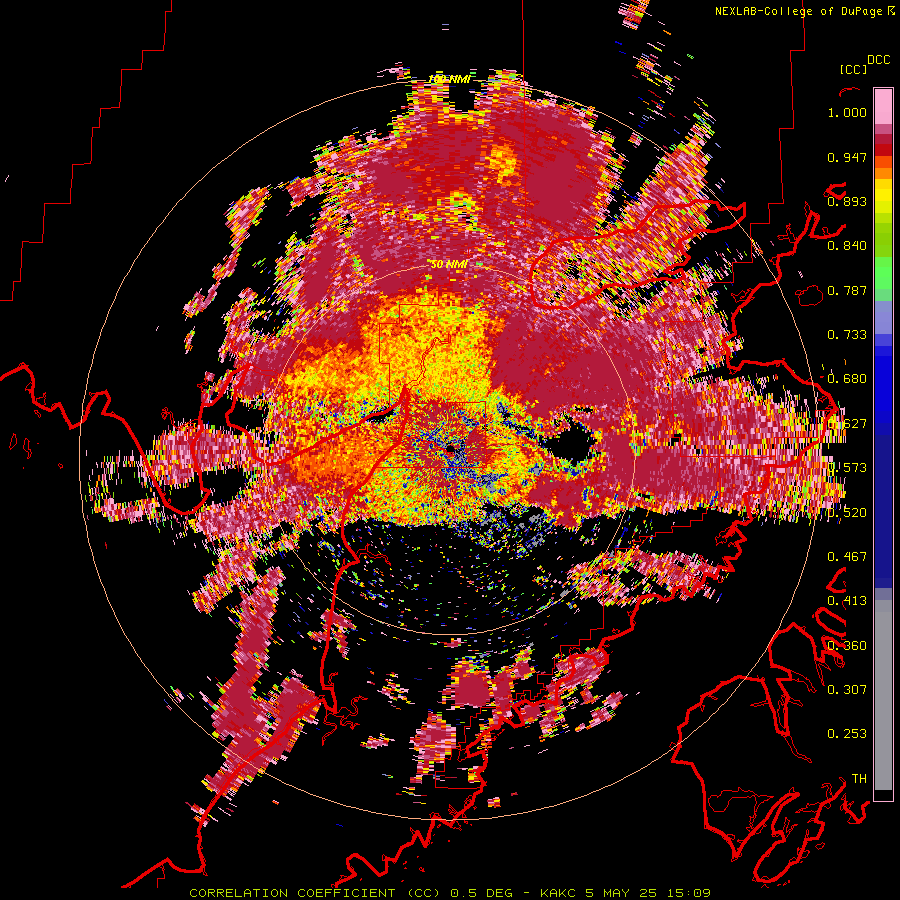Viewport: 900px width, 900px height.
Task: Select the 0.947 scale value
Action: [847, 157]
